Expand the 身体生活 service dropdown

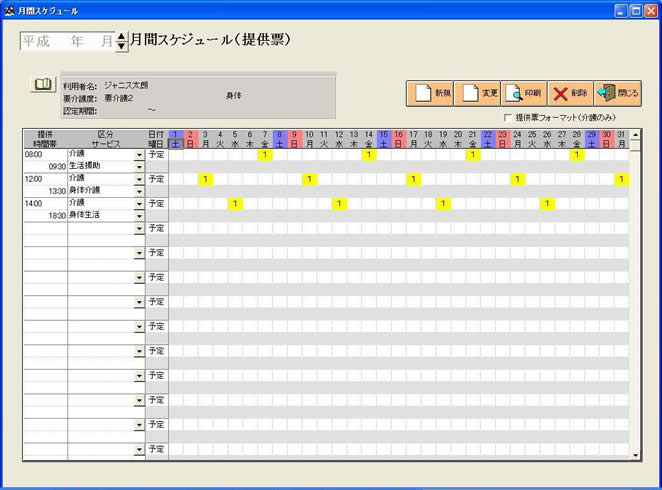tap(139, 215)
